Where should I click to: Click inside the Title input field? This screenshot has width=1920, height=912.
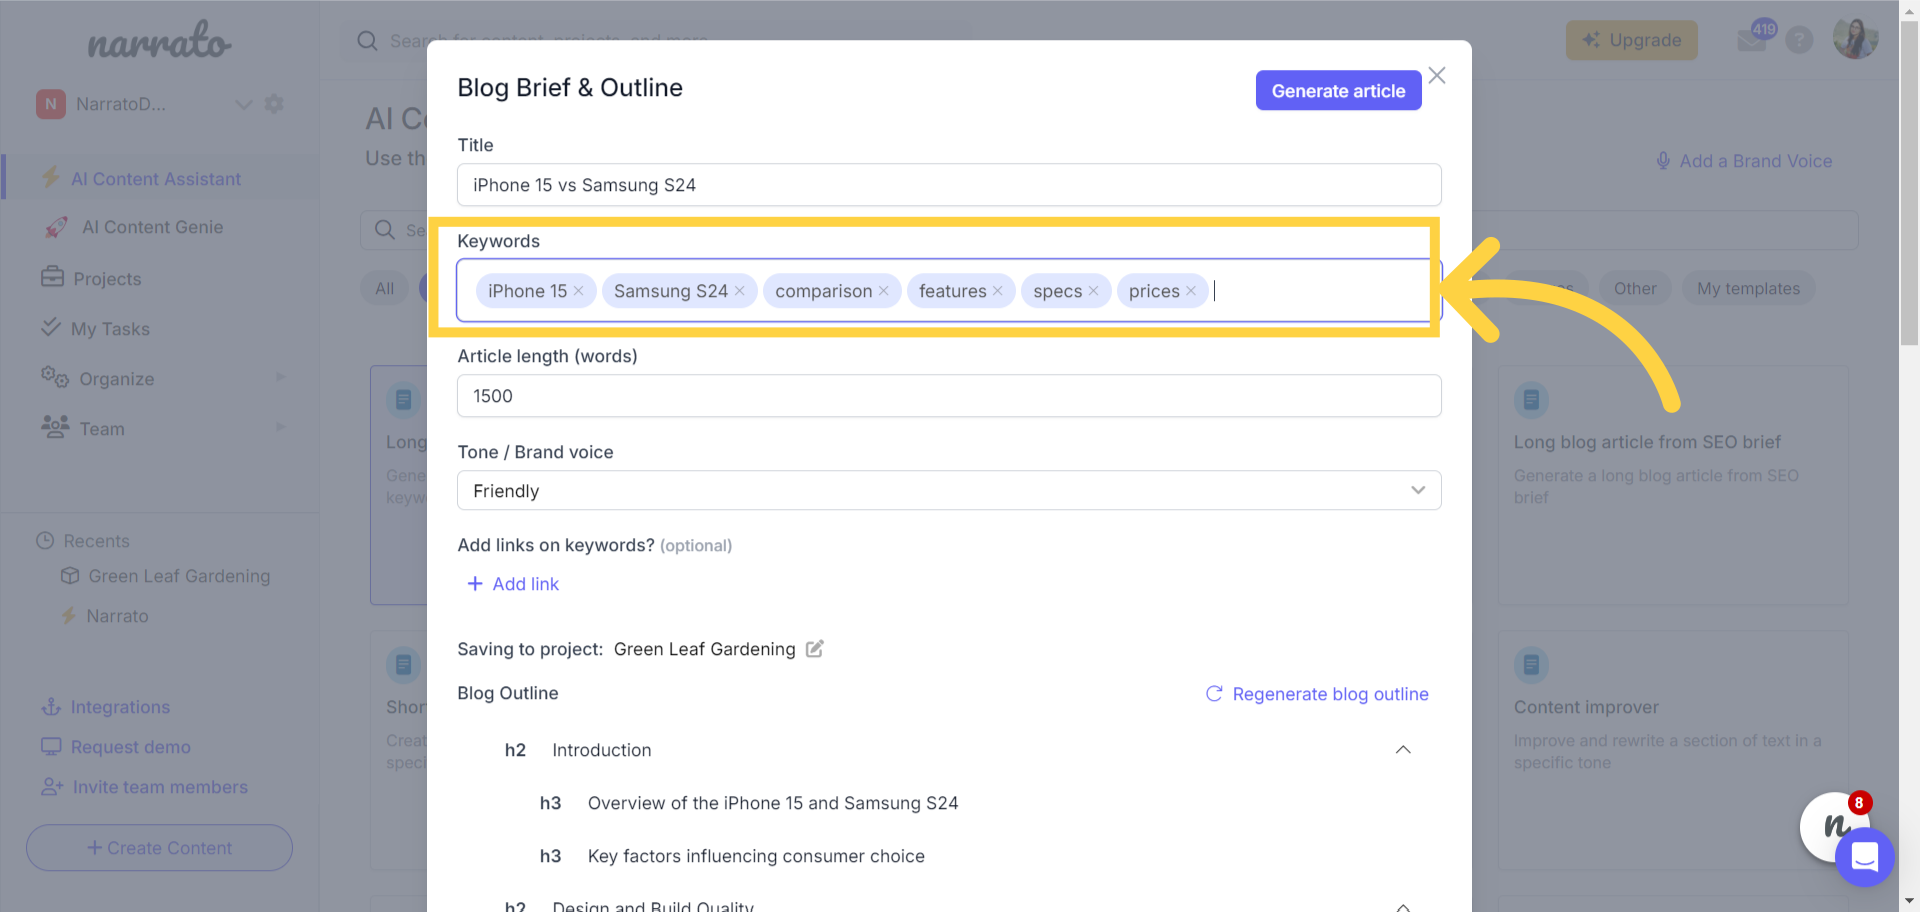coord(948,185)
